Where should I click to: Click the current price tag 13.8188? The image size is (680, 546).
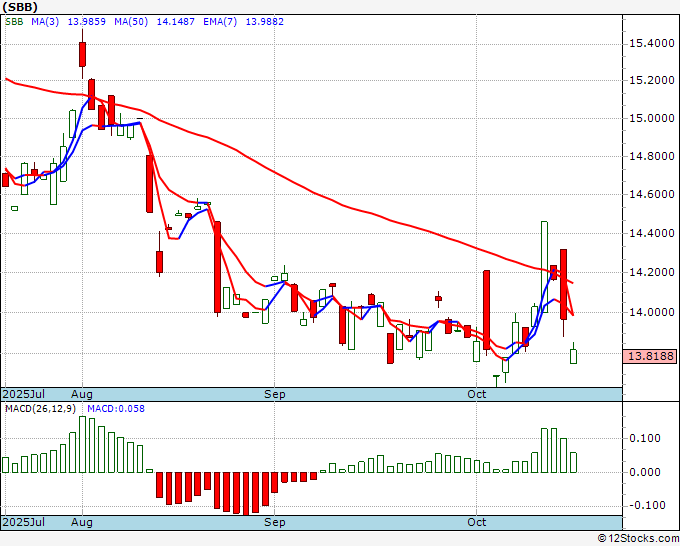[650, 356]
